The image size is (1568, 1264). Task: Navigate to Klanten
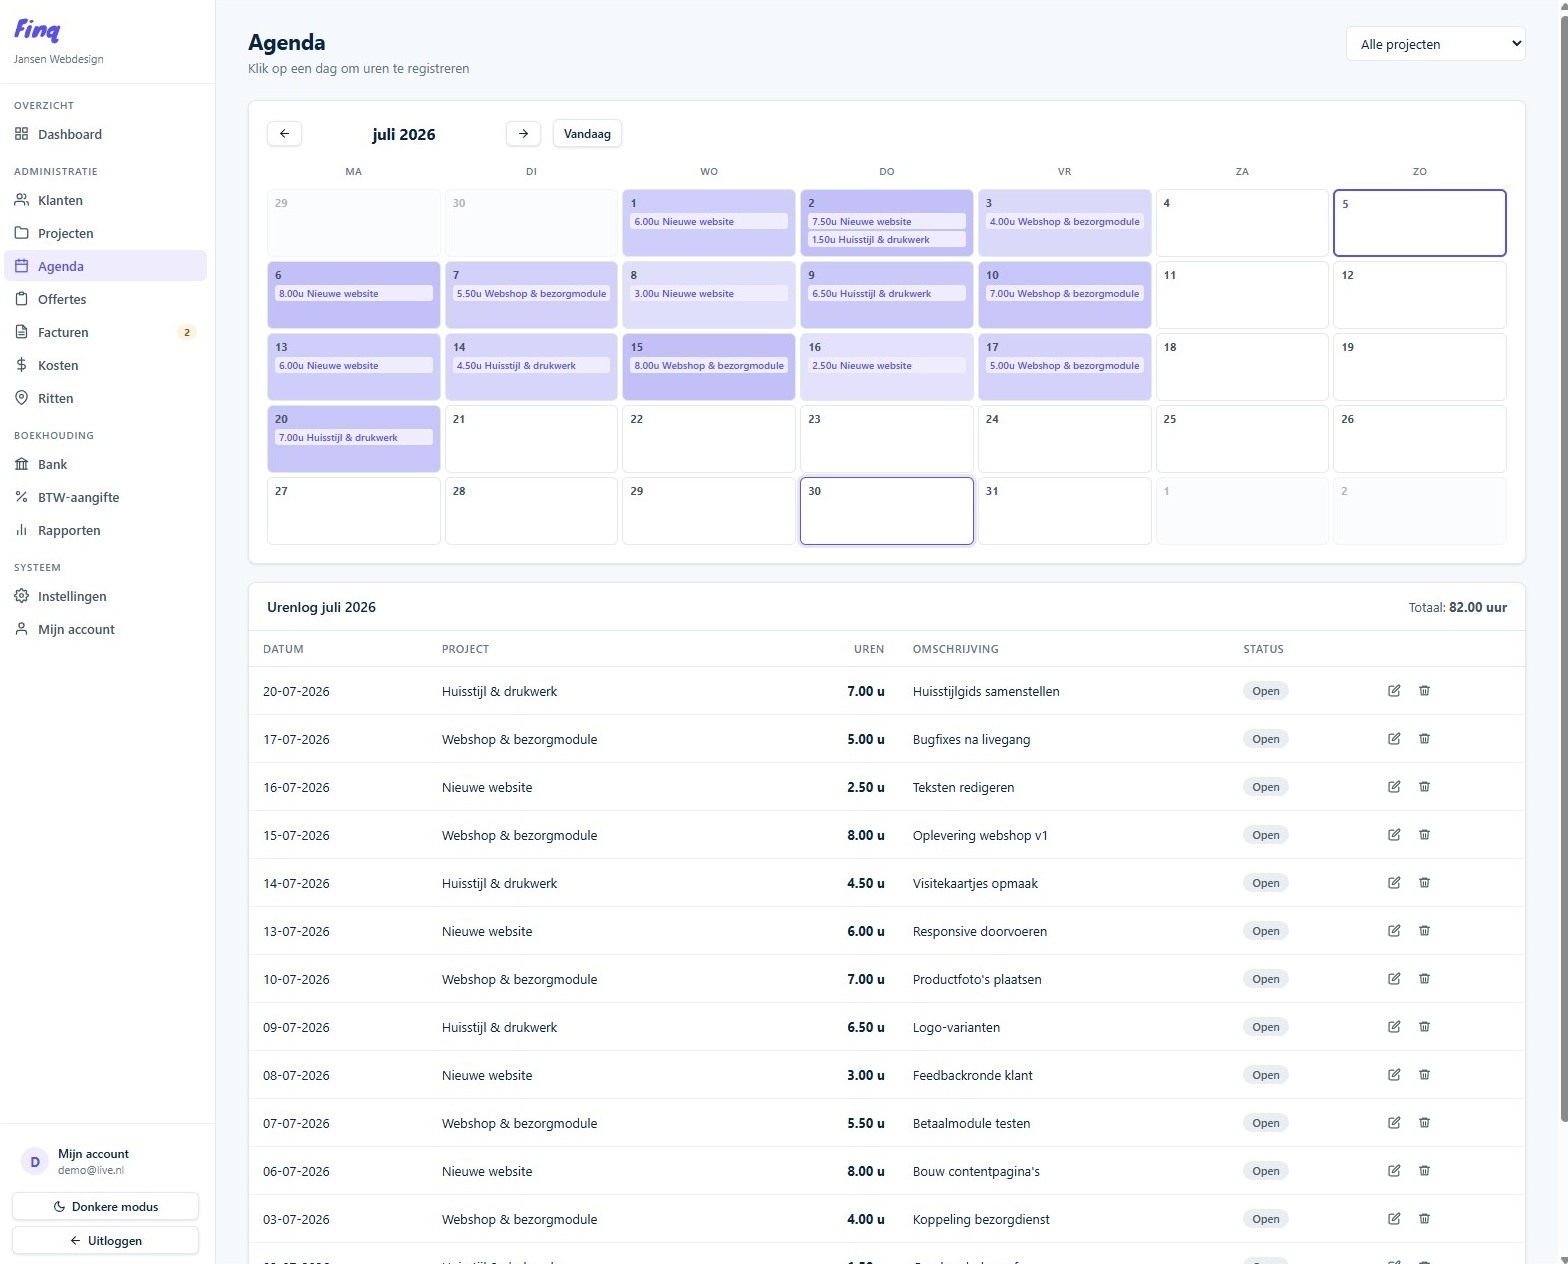tap(105, 200)
